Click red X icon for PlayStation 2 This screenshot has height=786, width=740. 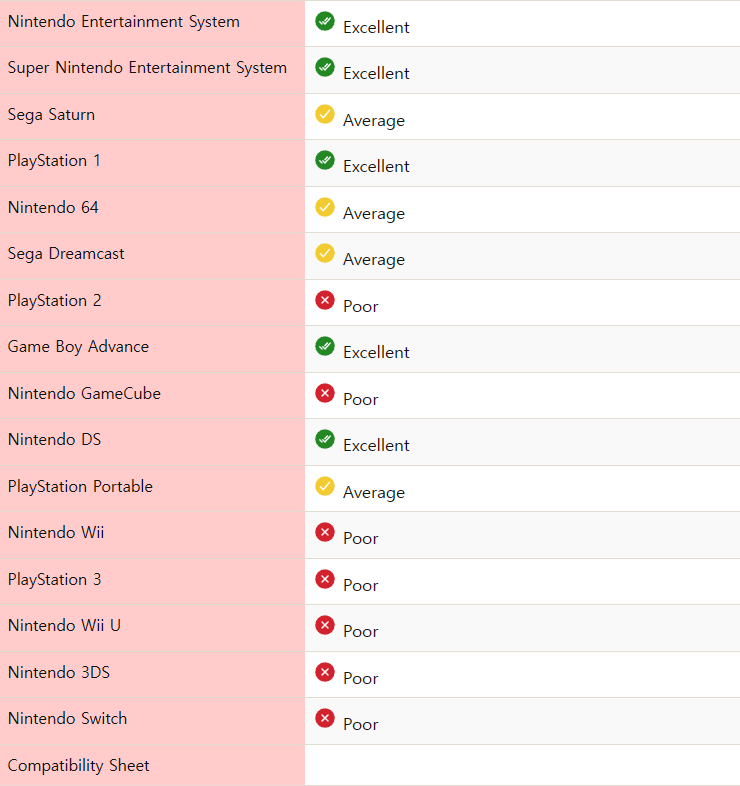coord(325,300)
